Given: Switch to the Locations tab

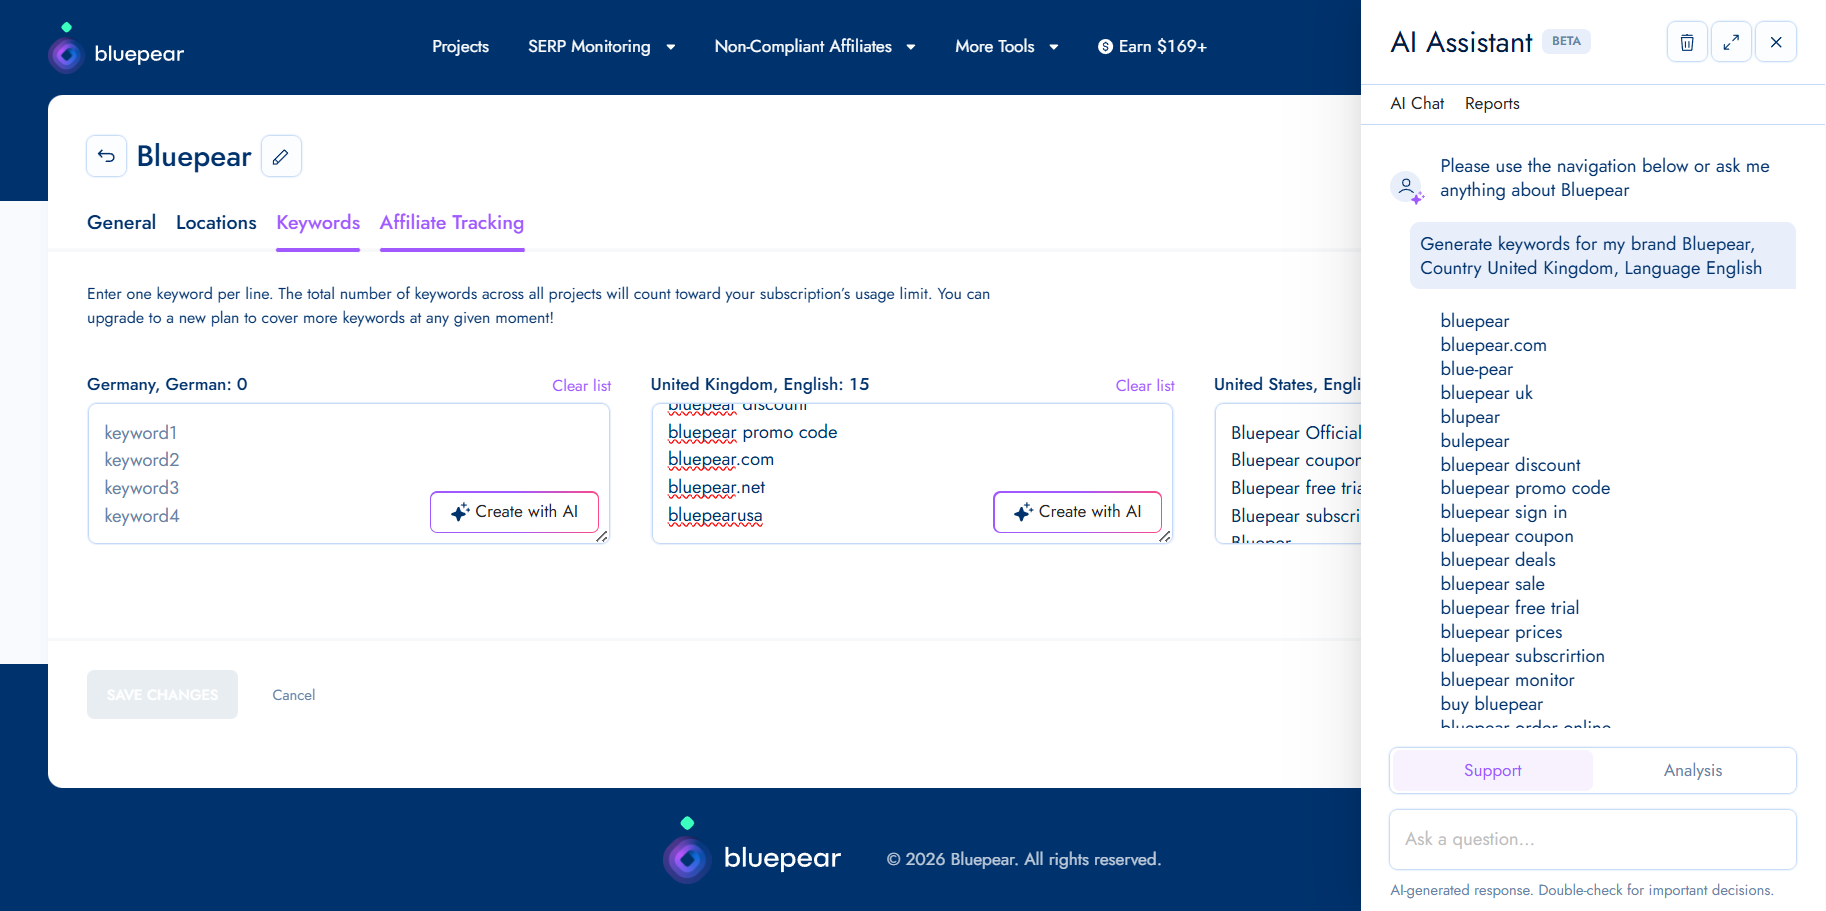Looking at the screenshot, I should pos(216,223).
